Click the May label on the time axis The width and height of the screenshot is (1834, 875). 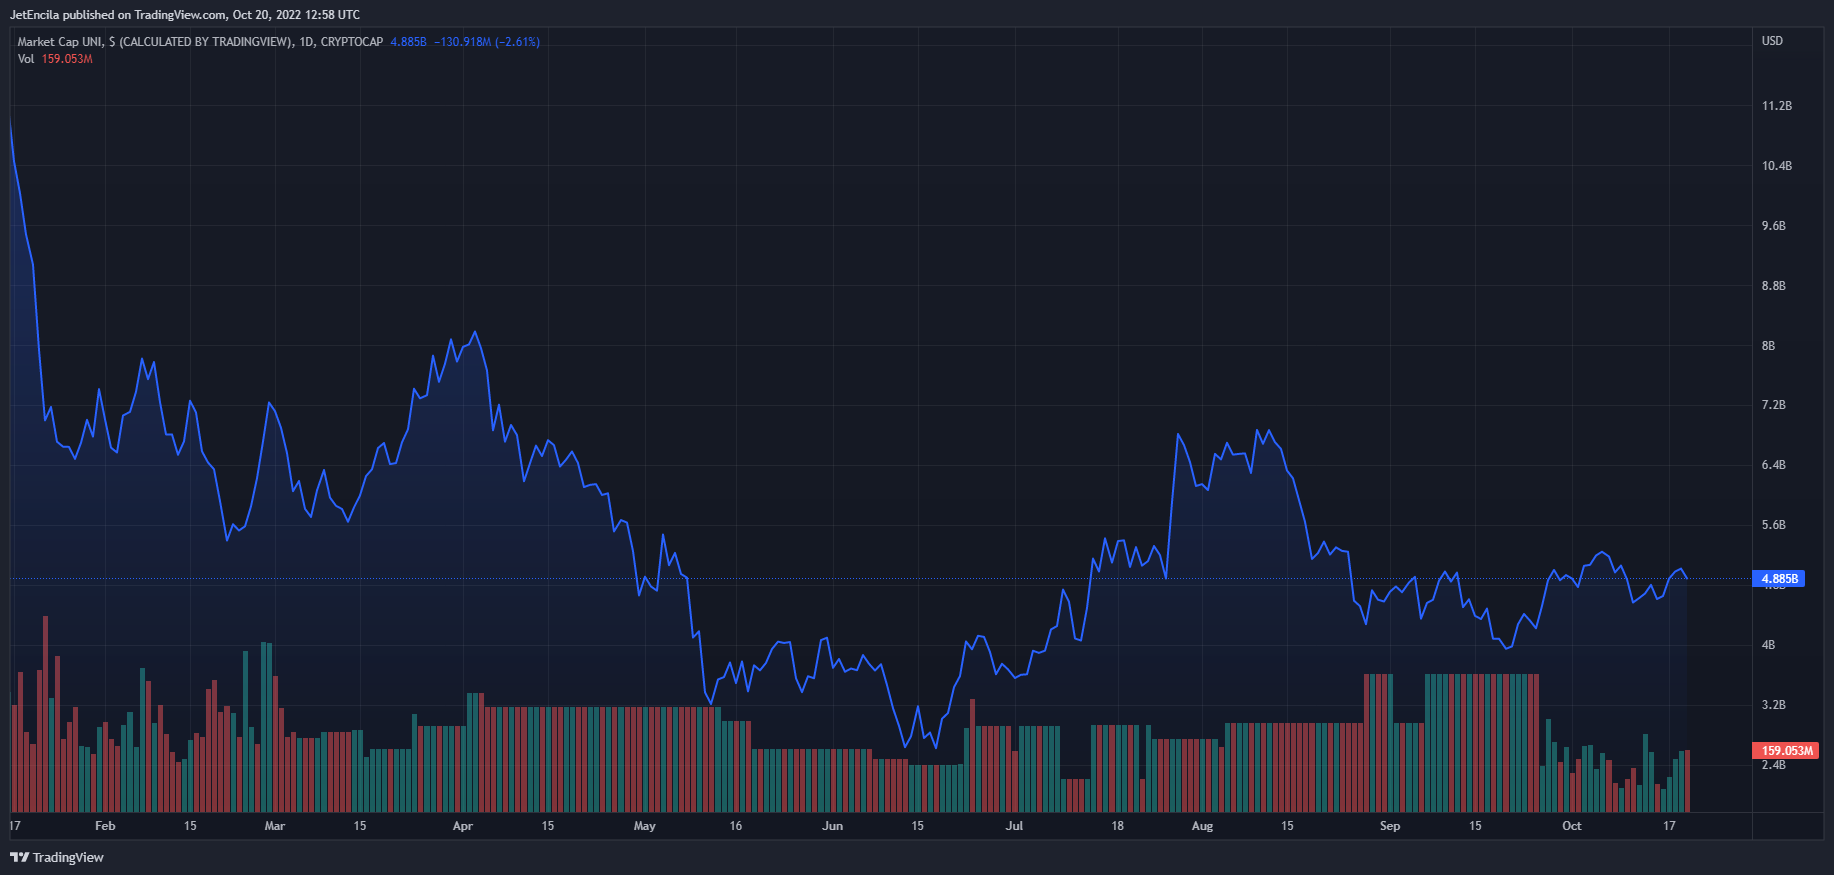[x=645, y=826]
